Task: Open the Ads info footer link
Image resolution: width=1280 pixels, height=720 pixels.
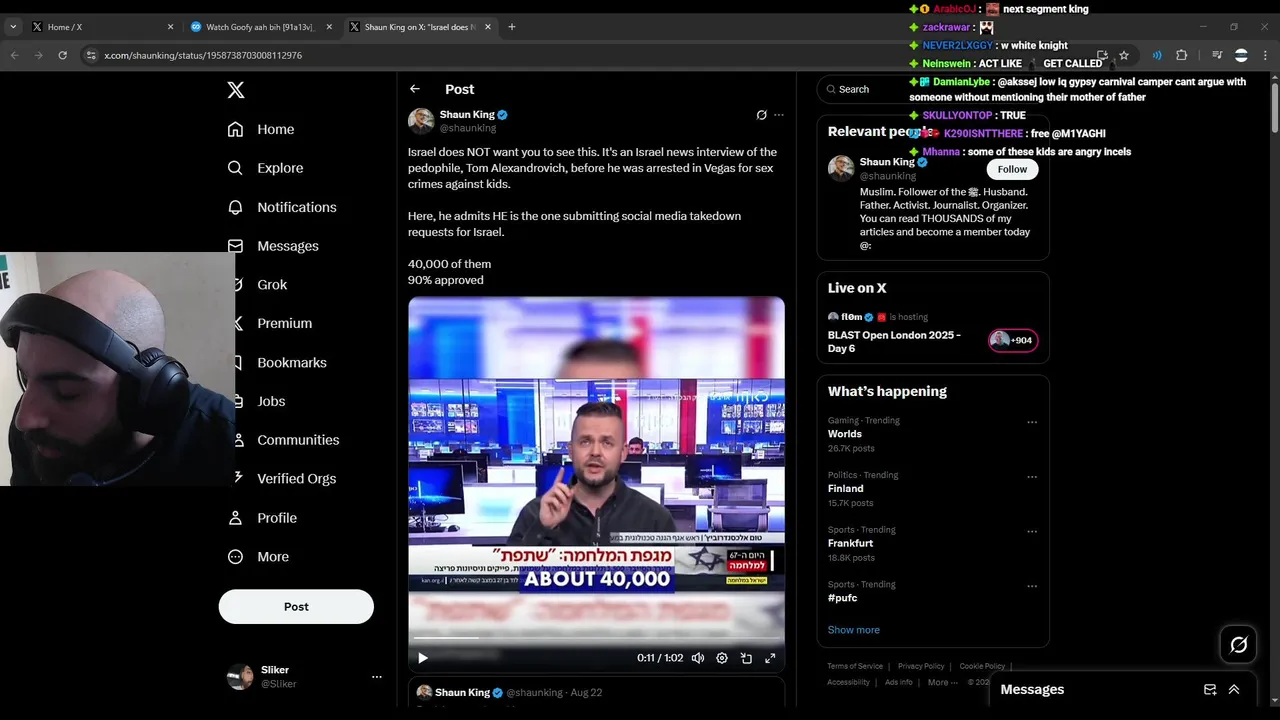Action: [x=899, y=682]
